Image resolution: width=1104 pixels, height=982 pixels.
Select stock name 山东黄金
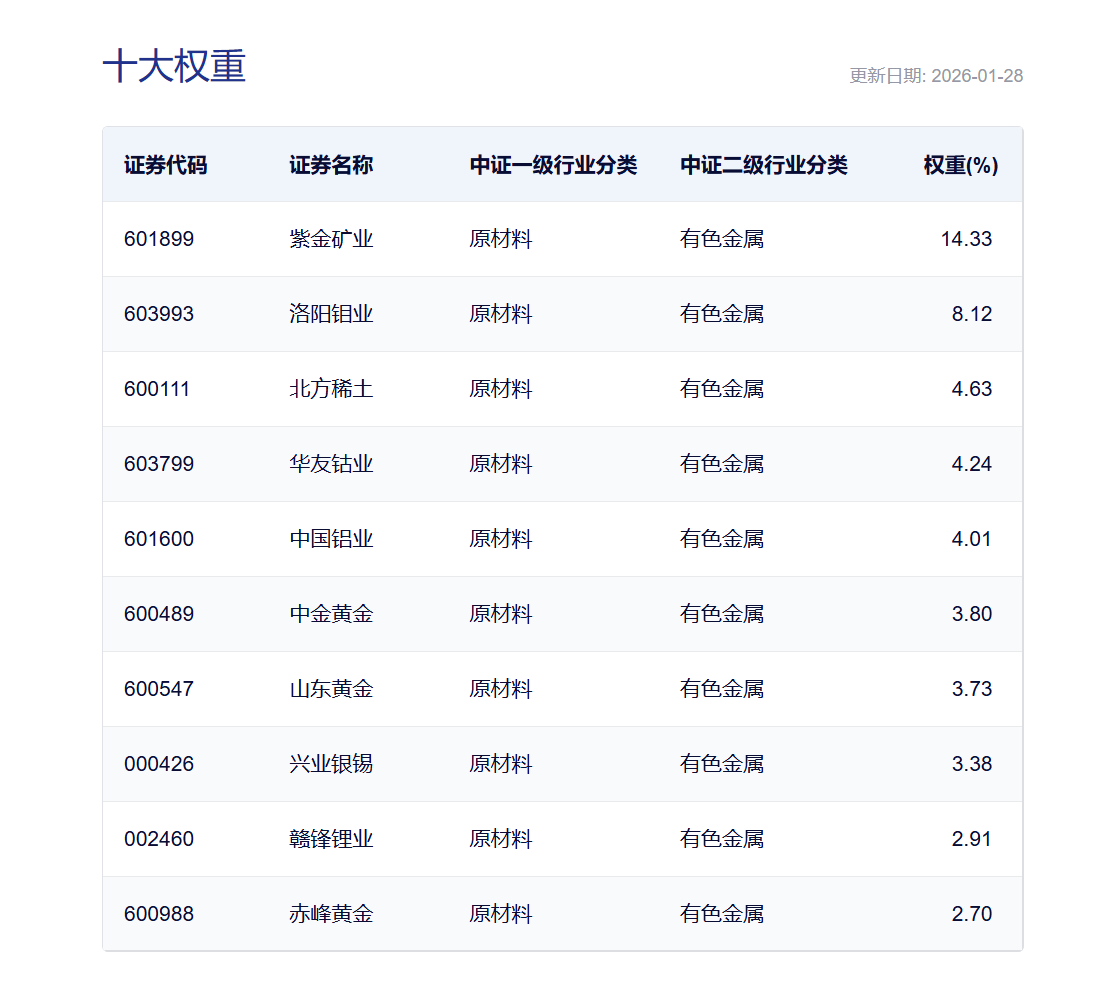pos(331,689)
